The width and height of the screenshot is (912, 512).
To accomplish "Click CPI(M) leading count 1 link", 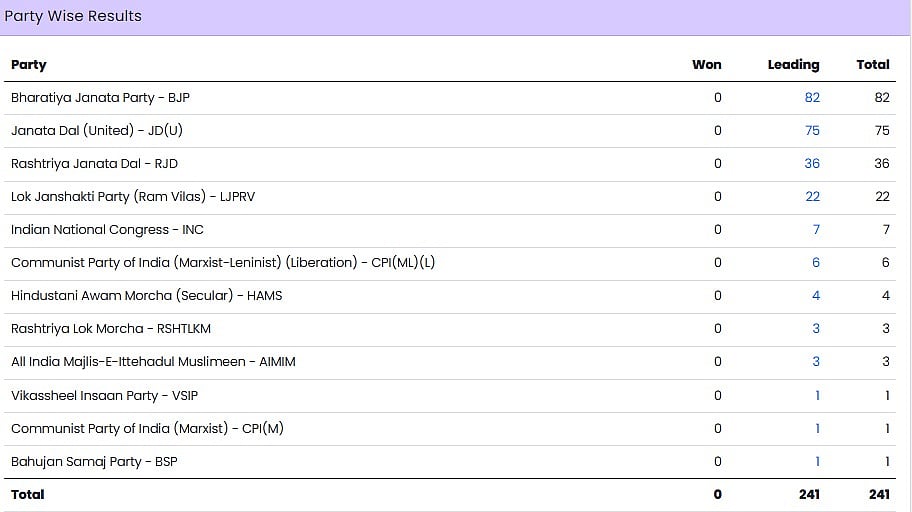I will pos(817,429).
